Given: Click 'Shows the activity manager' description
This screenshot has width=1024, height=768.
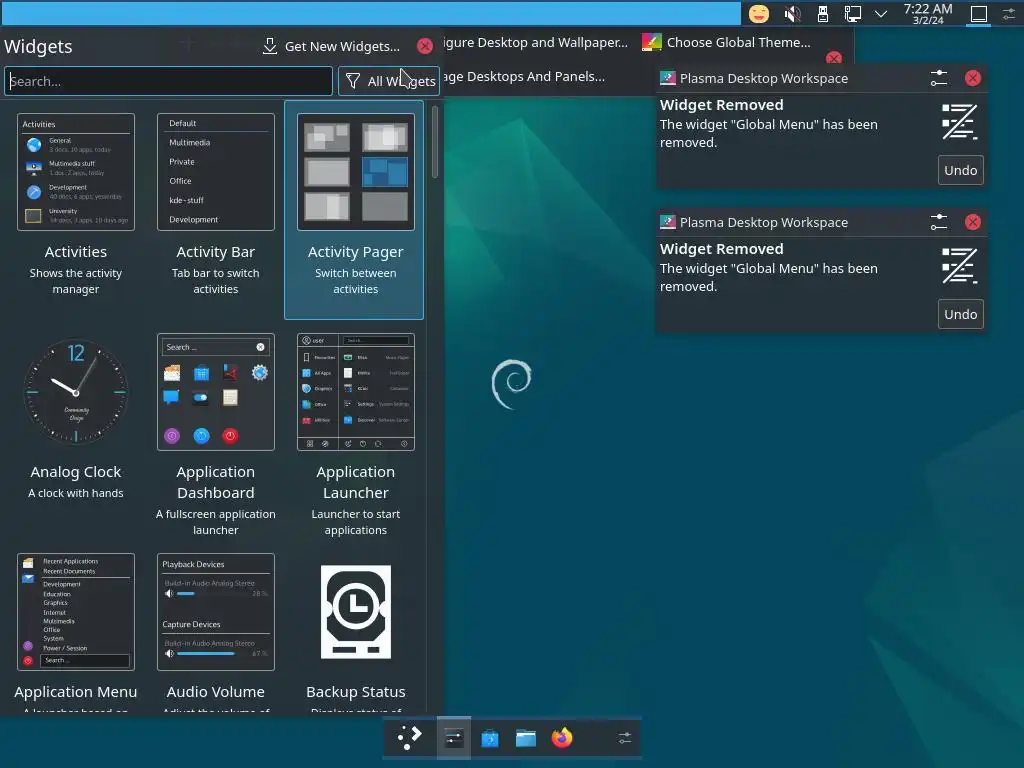Looking at the screenshot, I should (76, 281).
